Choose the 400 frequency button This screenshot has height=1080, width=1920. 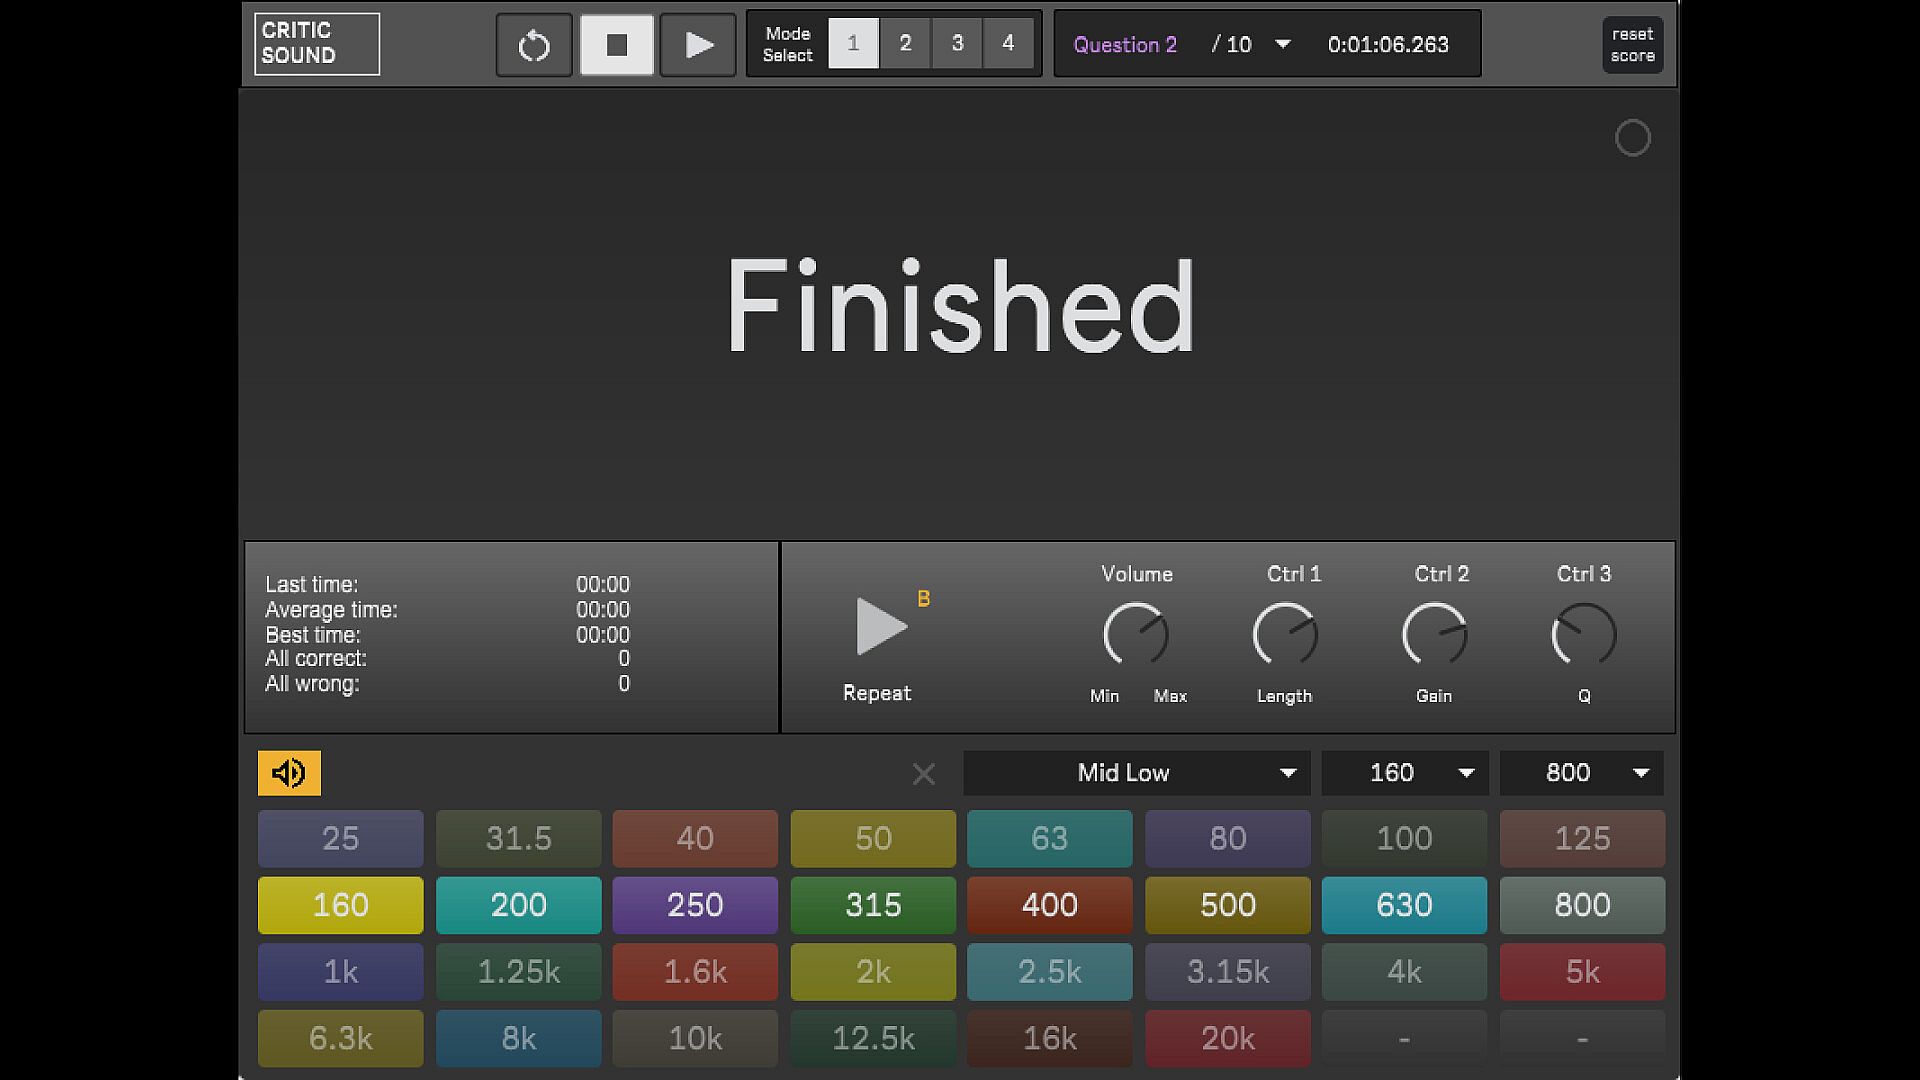(1049, 905)
